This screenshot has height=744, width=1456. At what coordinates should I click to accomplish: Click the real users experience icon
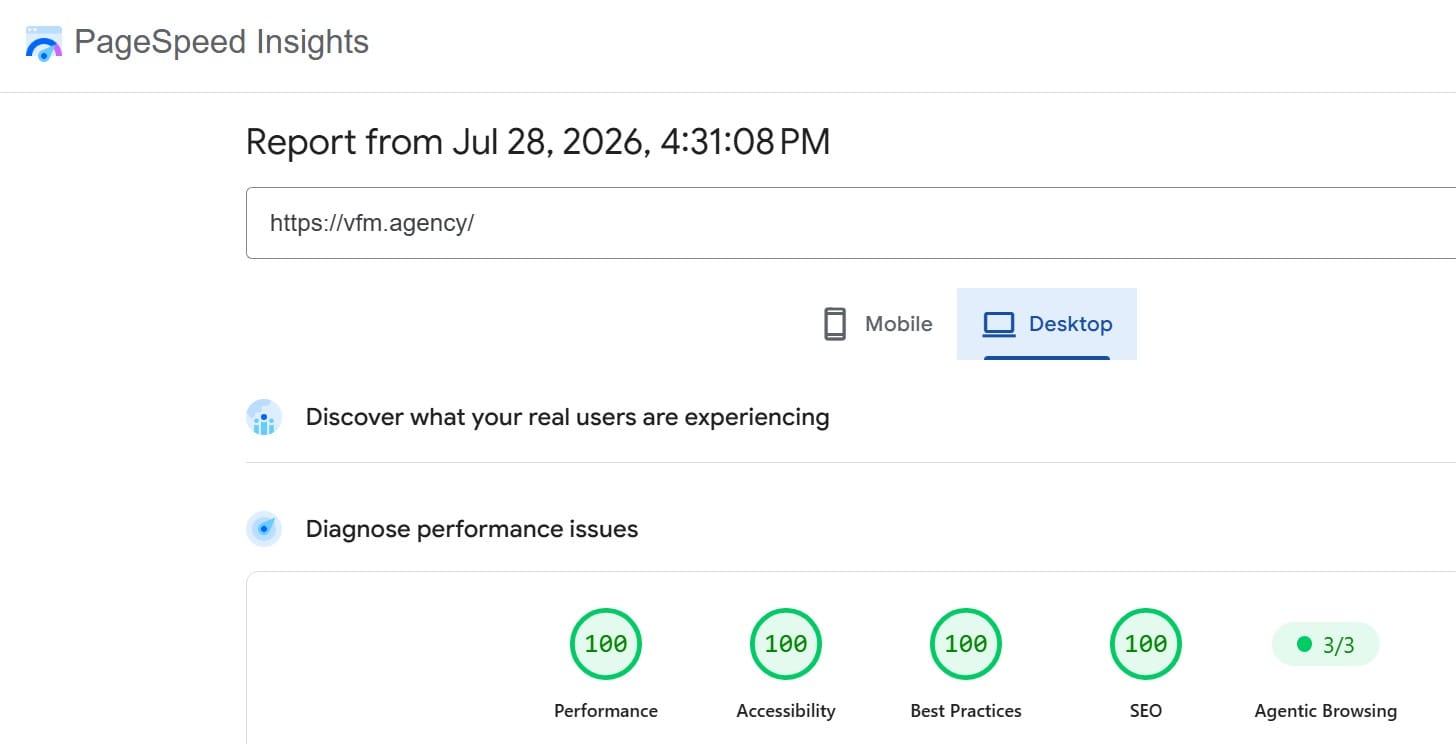click(x=264, y=417)
